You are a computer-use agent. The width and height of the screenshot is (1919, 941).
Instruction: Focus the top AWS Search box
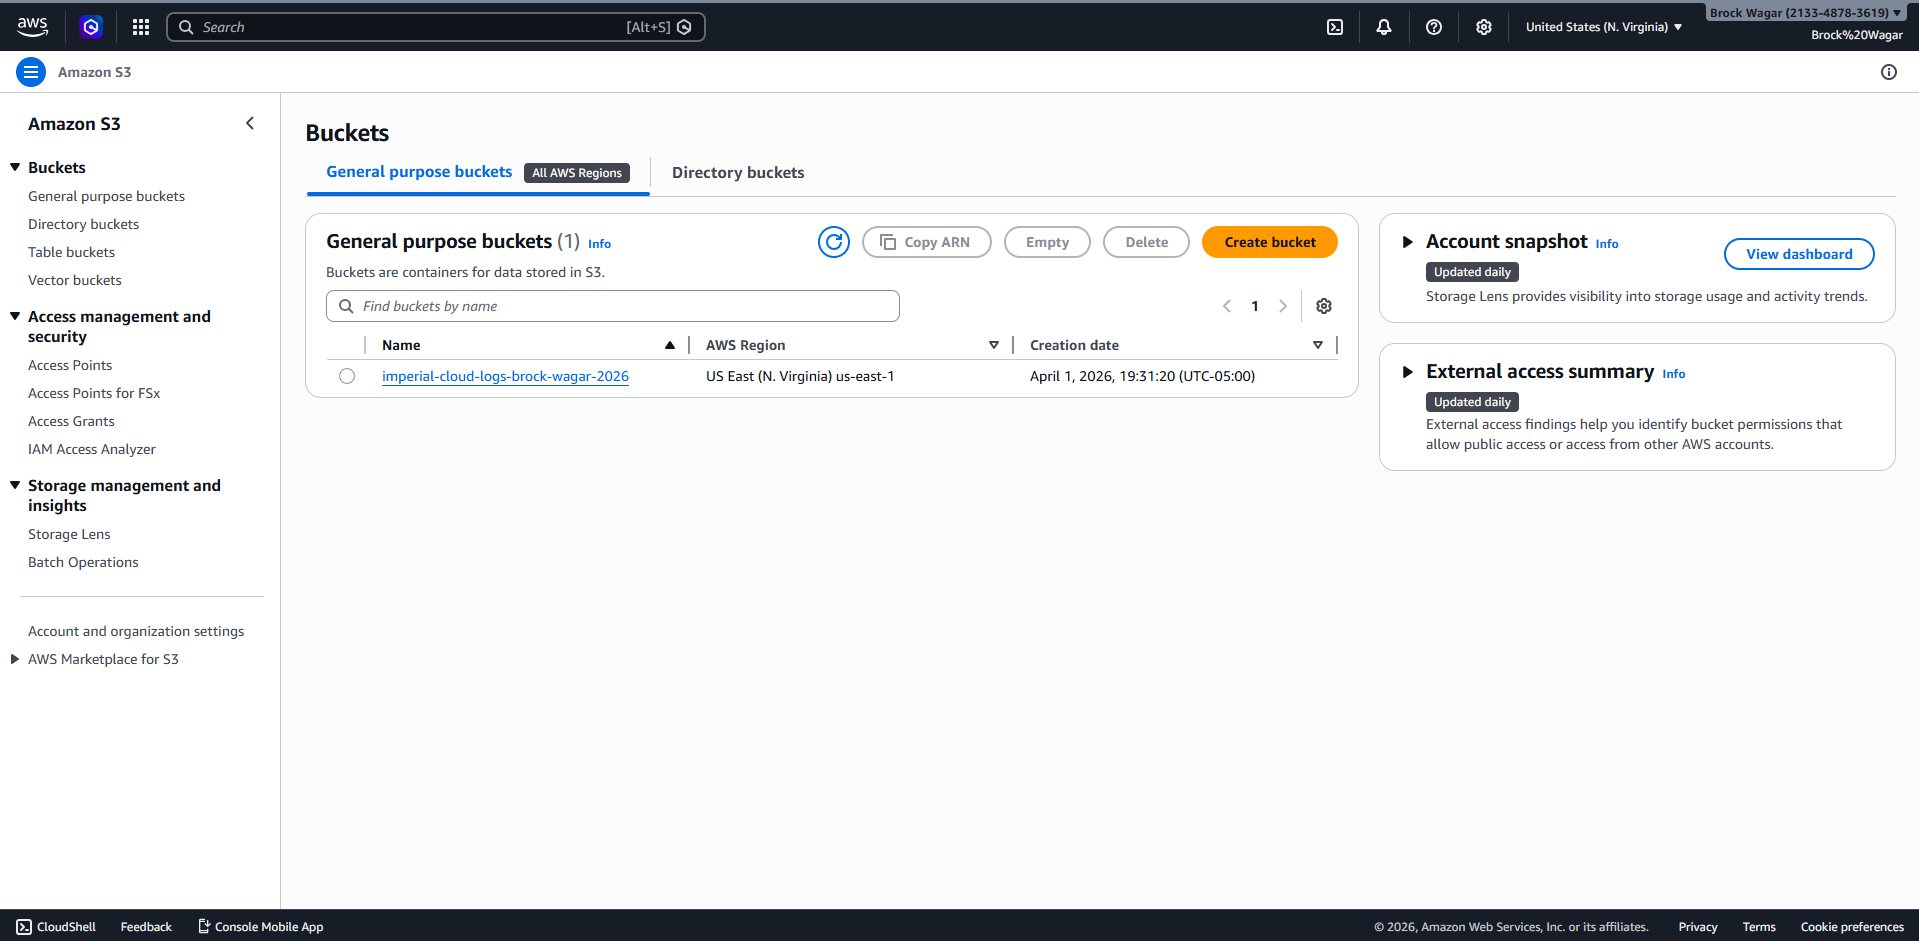pos(436,27)
